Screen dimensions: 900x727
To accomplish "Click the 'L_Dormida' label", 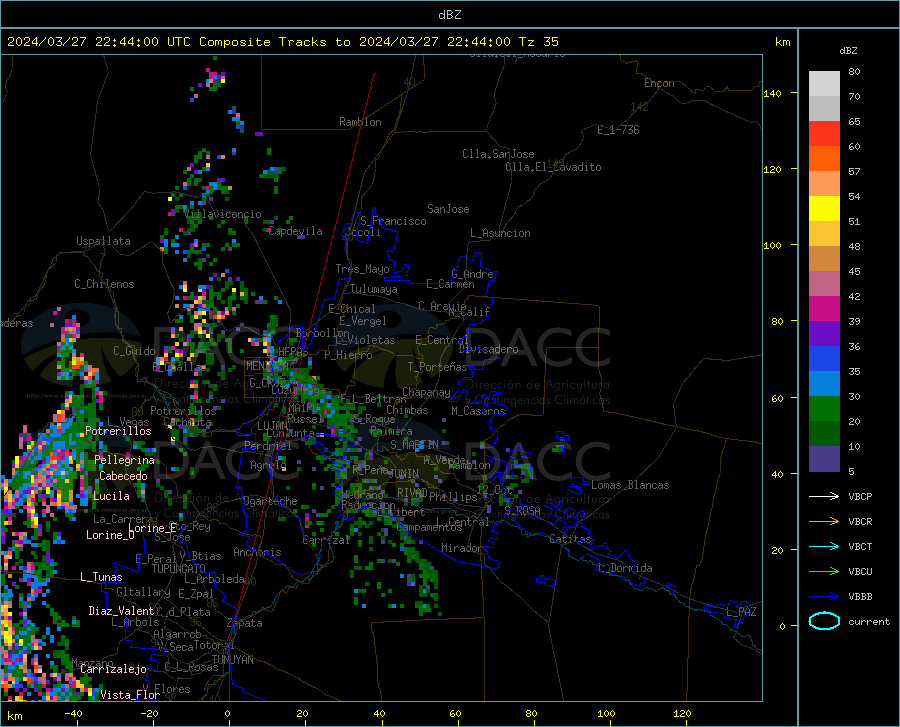I will 625,568.
